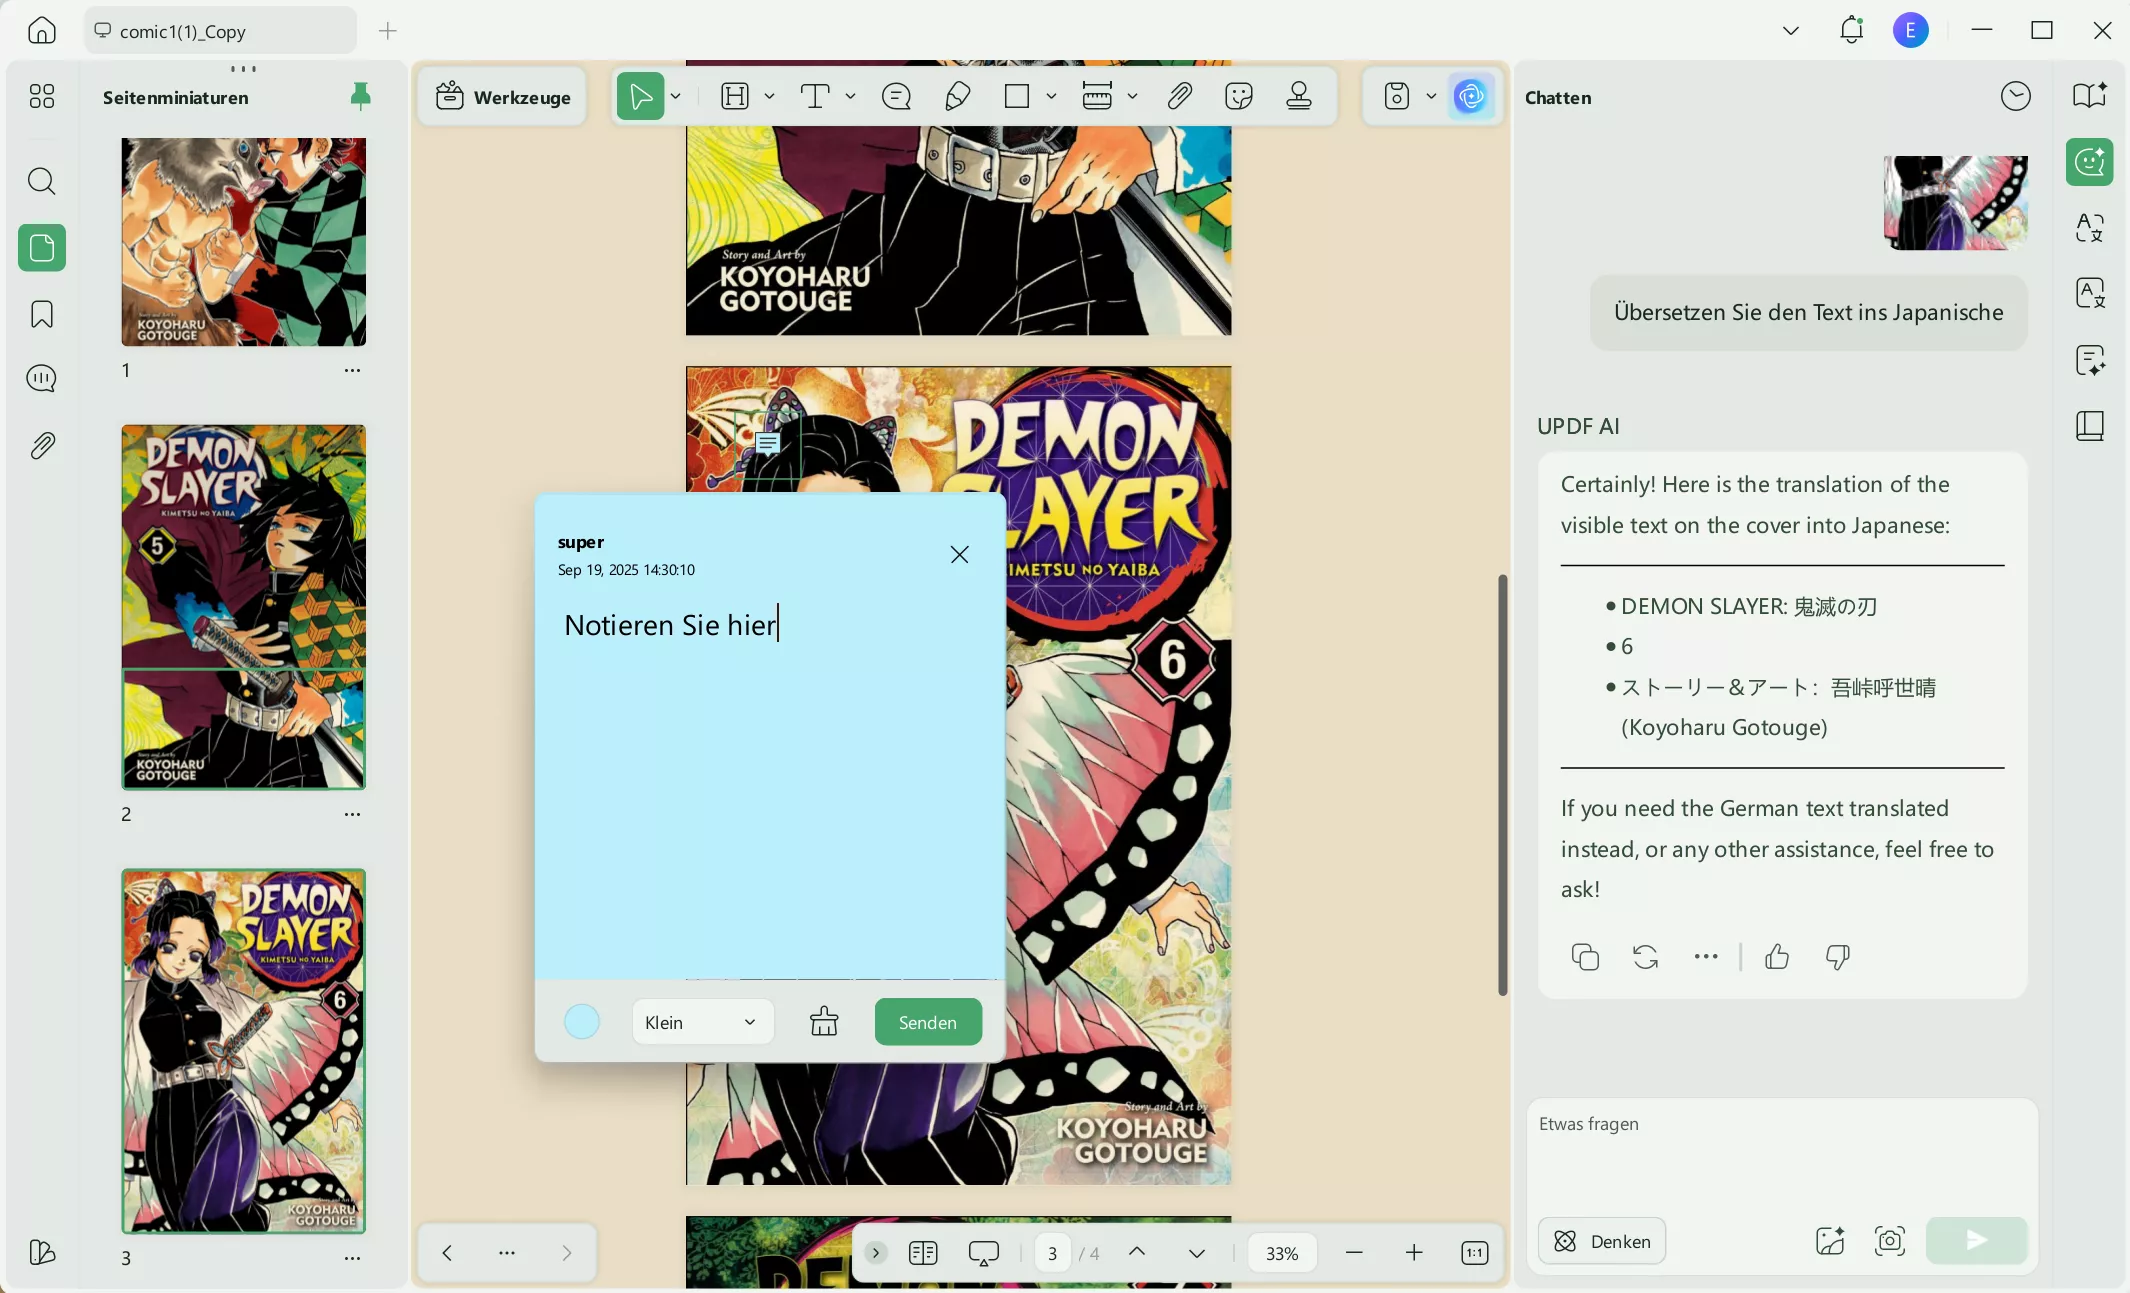This screenshot has height=1293, width=2130.
Task: Zoom out with minus button
Action: (x=1354, y=1253)
